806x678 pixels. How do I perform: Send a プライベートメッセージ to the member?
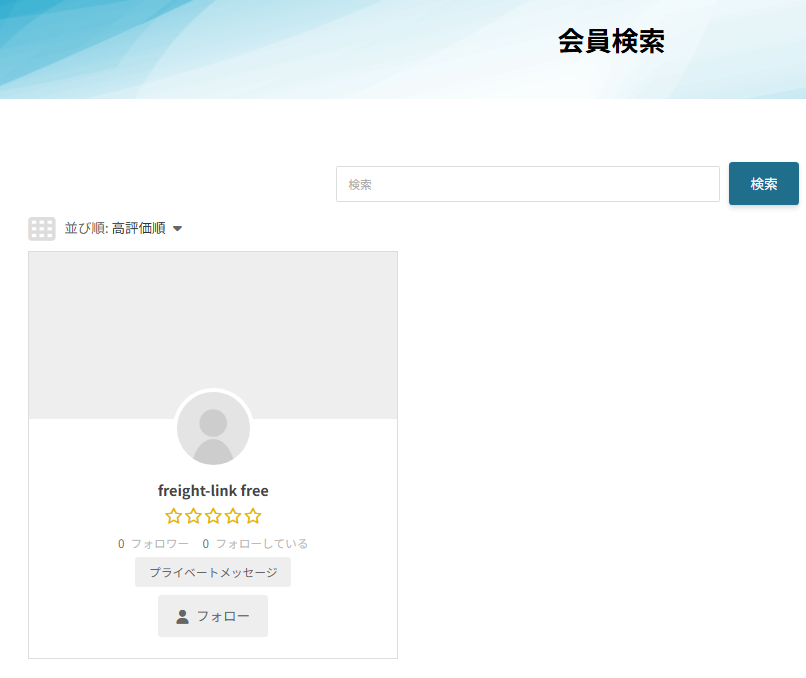(213, 572)
